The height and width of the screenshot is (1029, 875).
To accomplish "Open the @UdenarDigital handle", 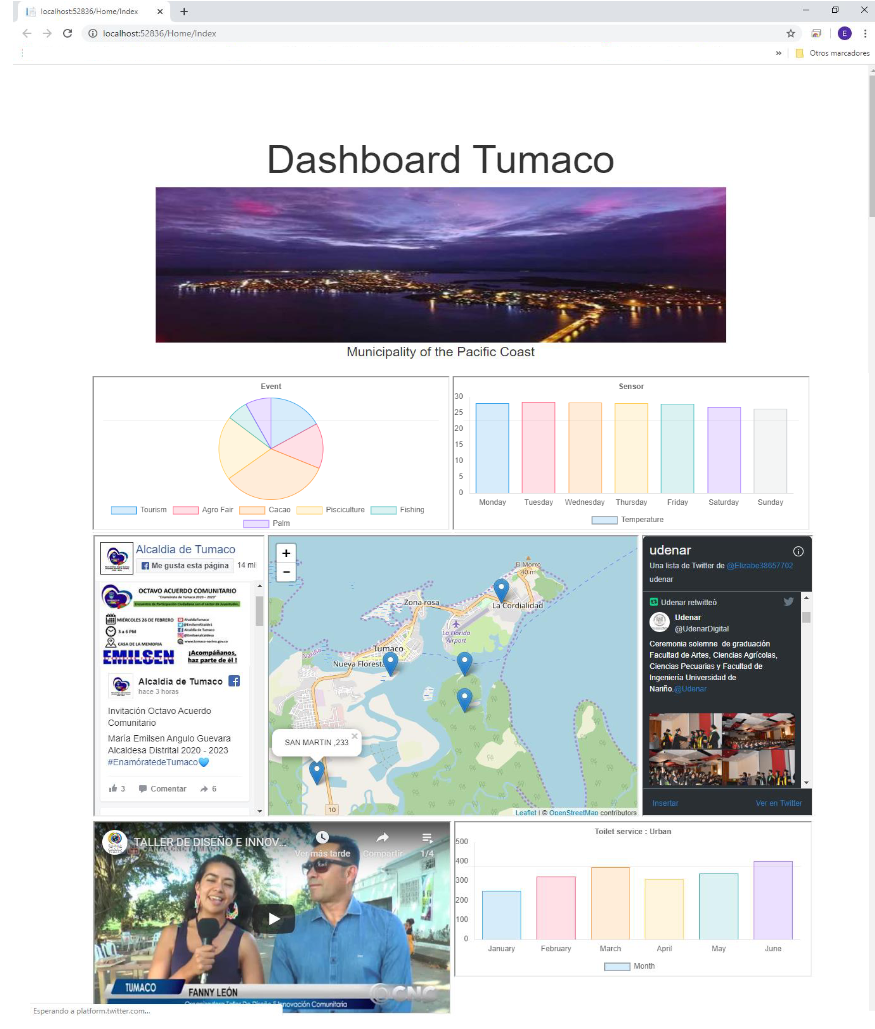I will tap(702, 629).
